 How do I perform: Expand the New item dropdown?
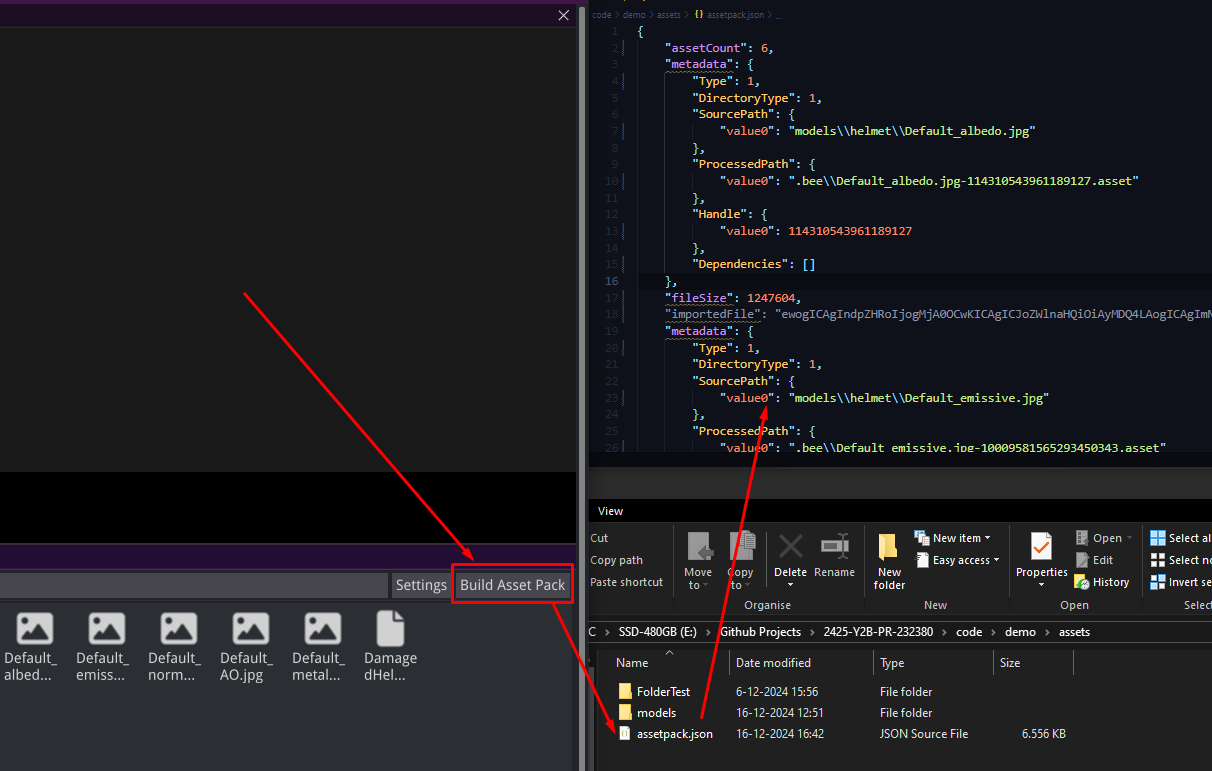(953, 538)
